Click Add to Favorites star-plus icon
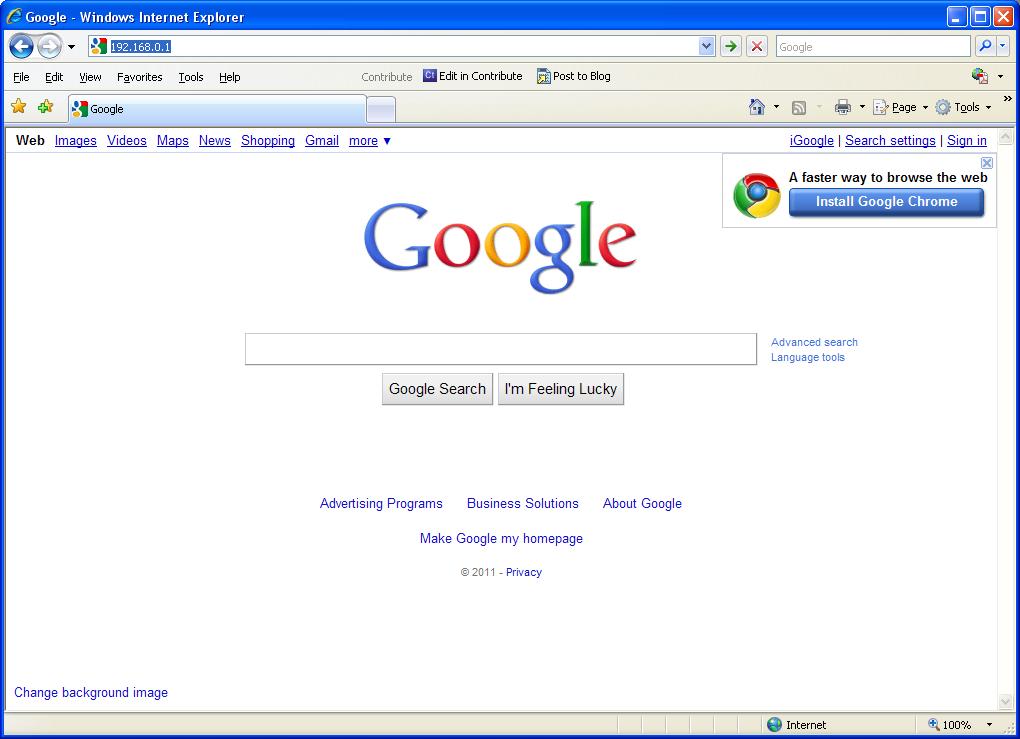Image resolution: width=1020 pixels, height=739 pixels. pyautogui.click(x=46, y=106)
